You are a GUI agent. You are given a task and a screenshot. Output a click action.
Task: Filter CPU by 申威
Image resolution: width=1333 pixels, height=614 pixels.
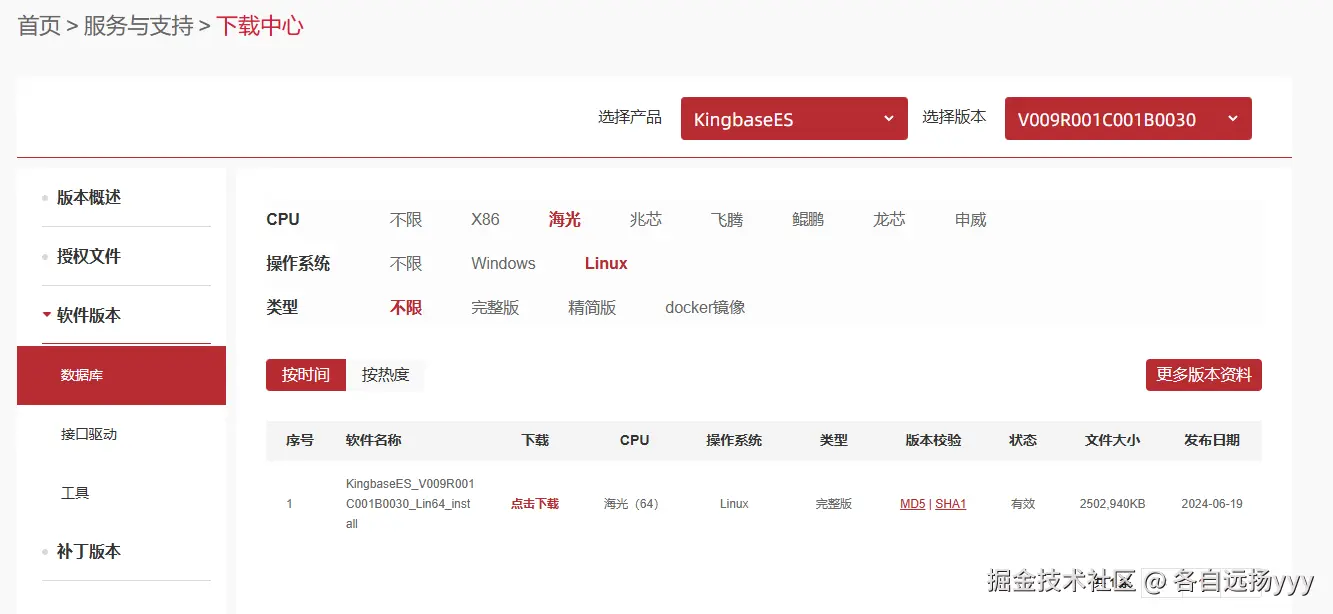(x=971, y=220)
